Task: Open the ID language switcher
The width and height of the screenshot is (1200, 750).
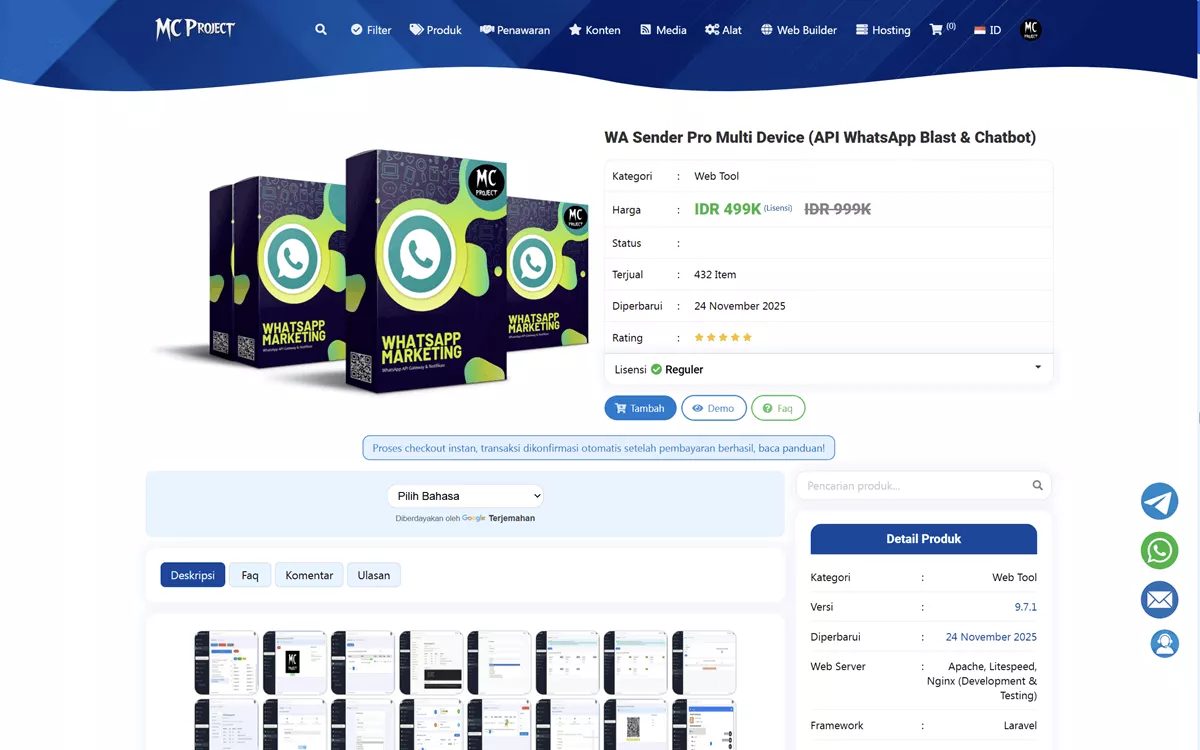Action: 987,30
